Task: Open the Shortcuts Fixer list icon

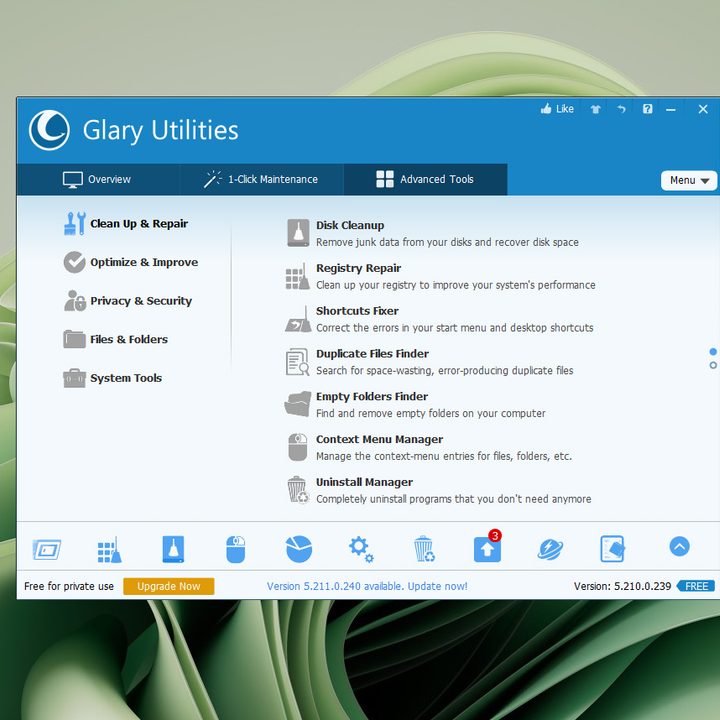Action: 298,319
